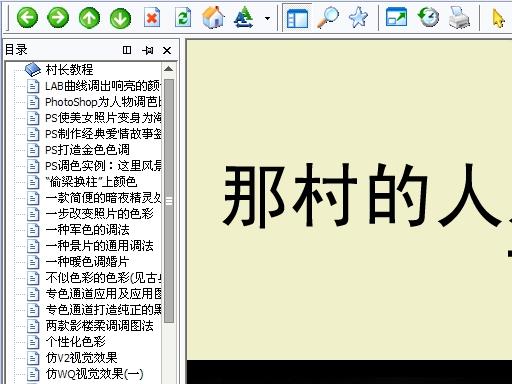Add to favorites with star icon

tap(358, 17)
